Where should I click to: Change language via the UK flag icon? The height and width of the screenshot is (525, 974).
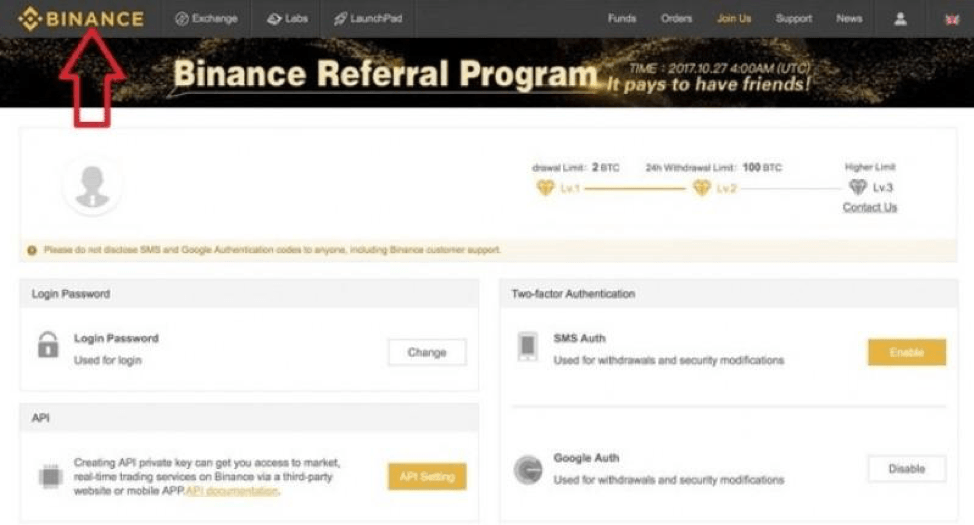click(x=952, y=19)
